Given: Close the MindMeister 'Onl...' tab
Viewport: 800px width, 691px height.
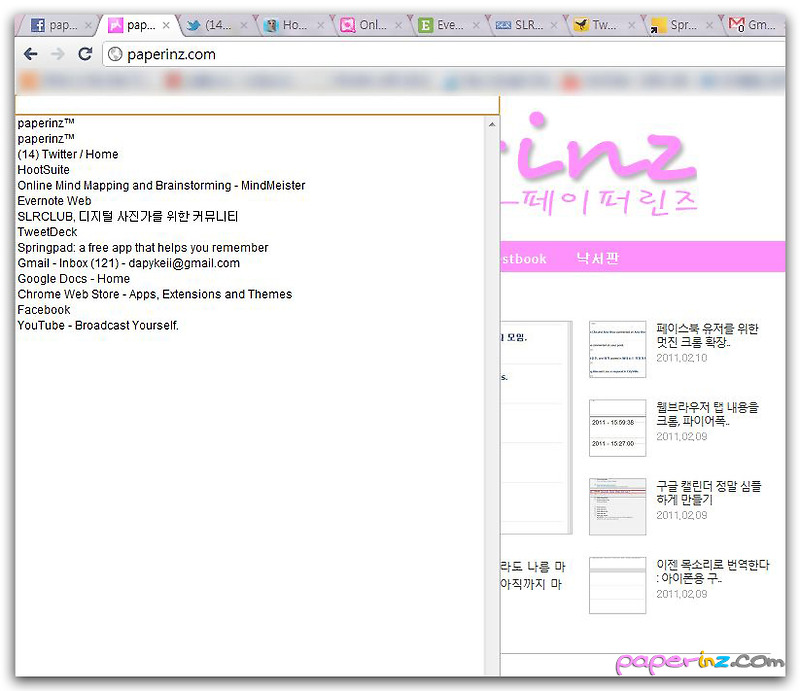Looking at the screenshot, I should click(x=398, y=25).
